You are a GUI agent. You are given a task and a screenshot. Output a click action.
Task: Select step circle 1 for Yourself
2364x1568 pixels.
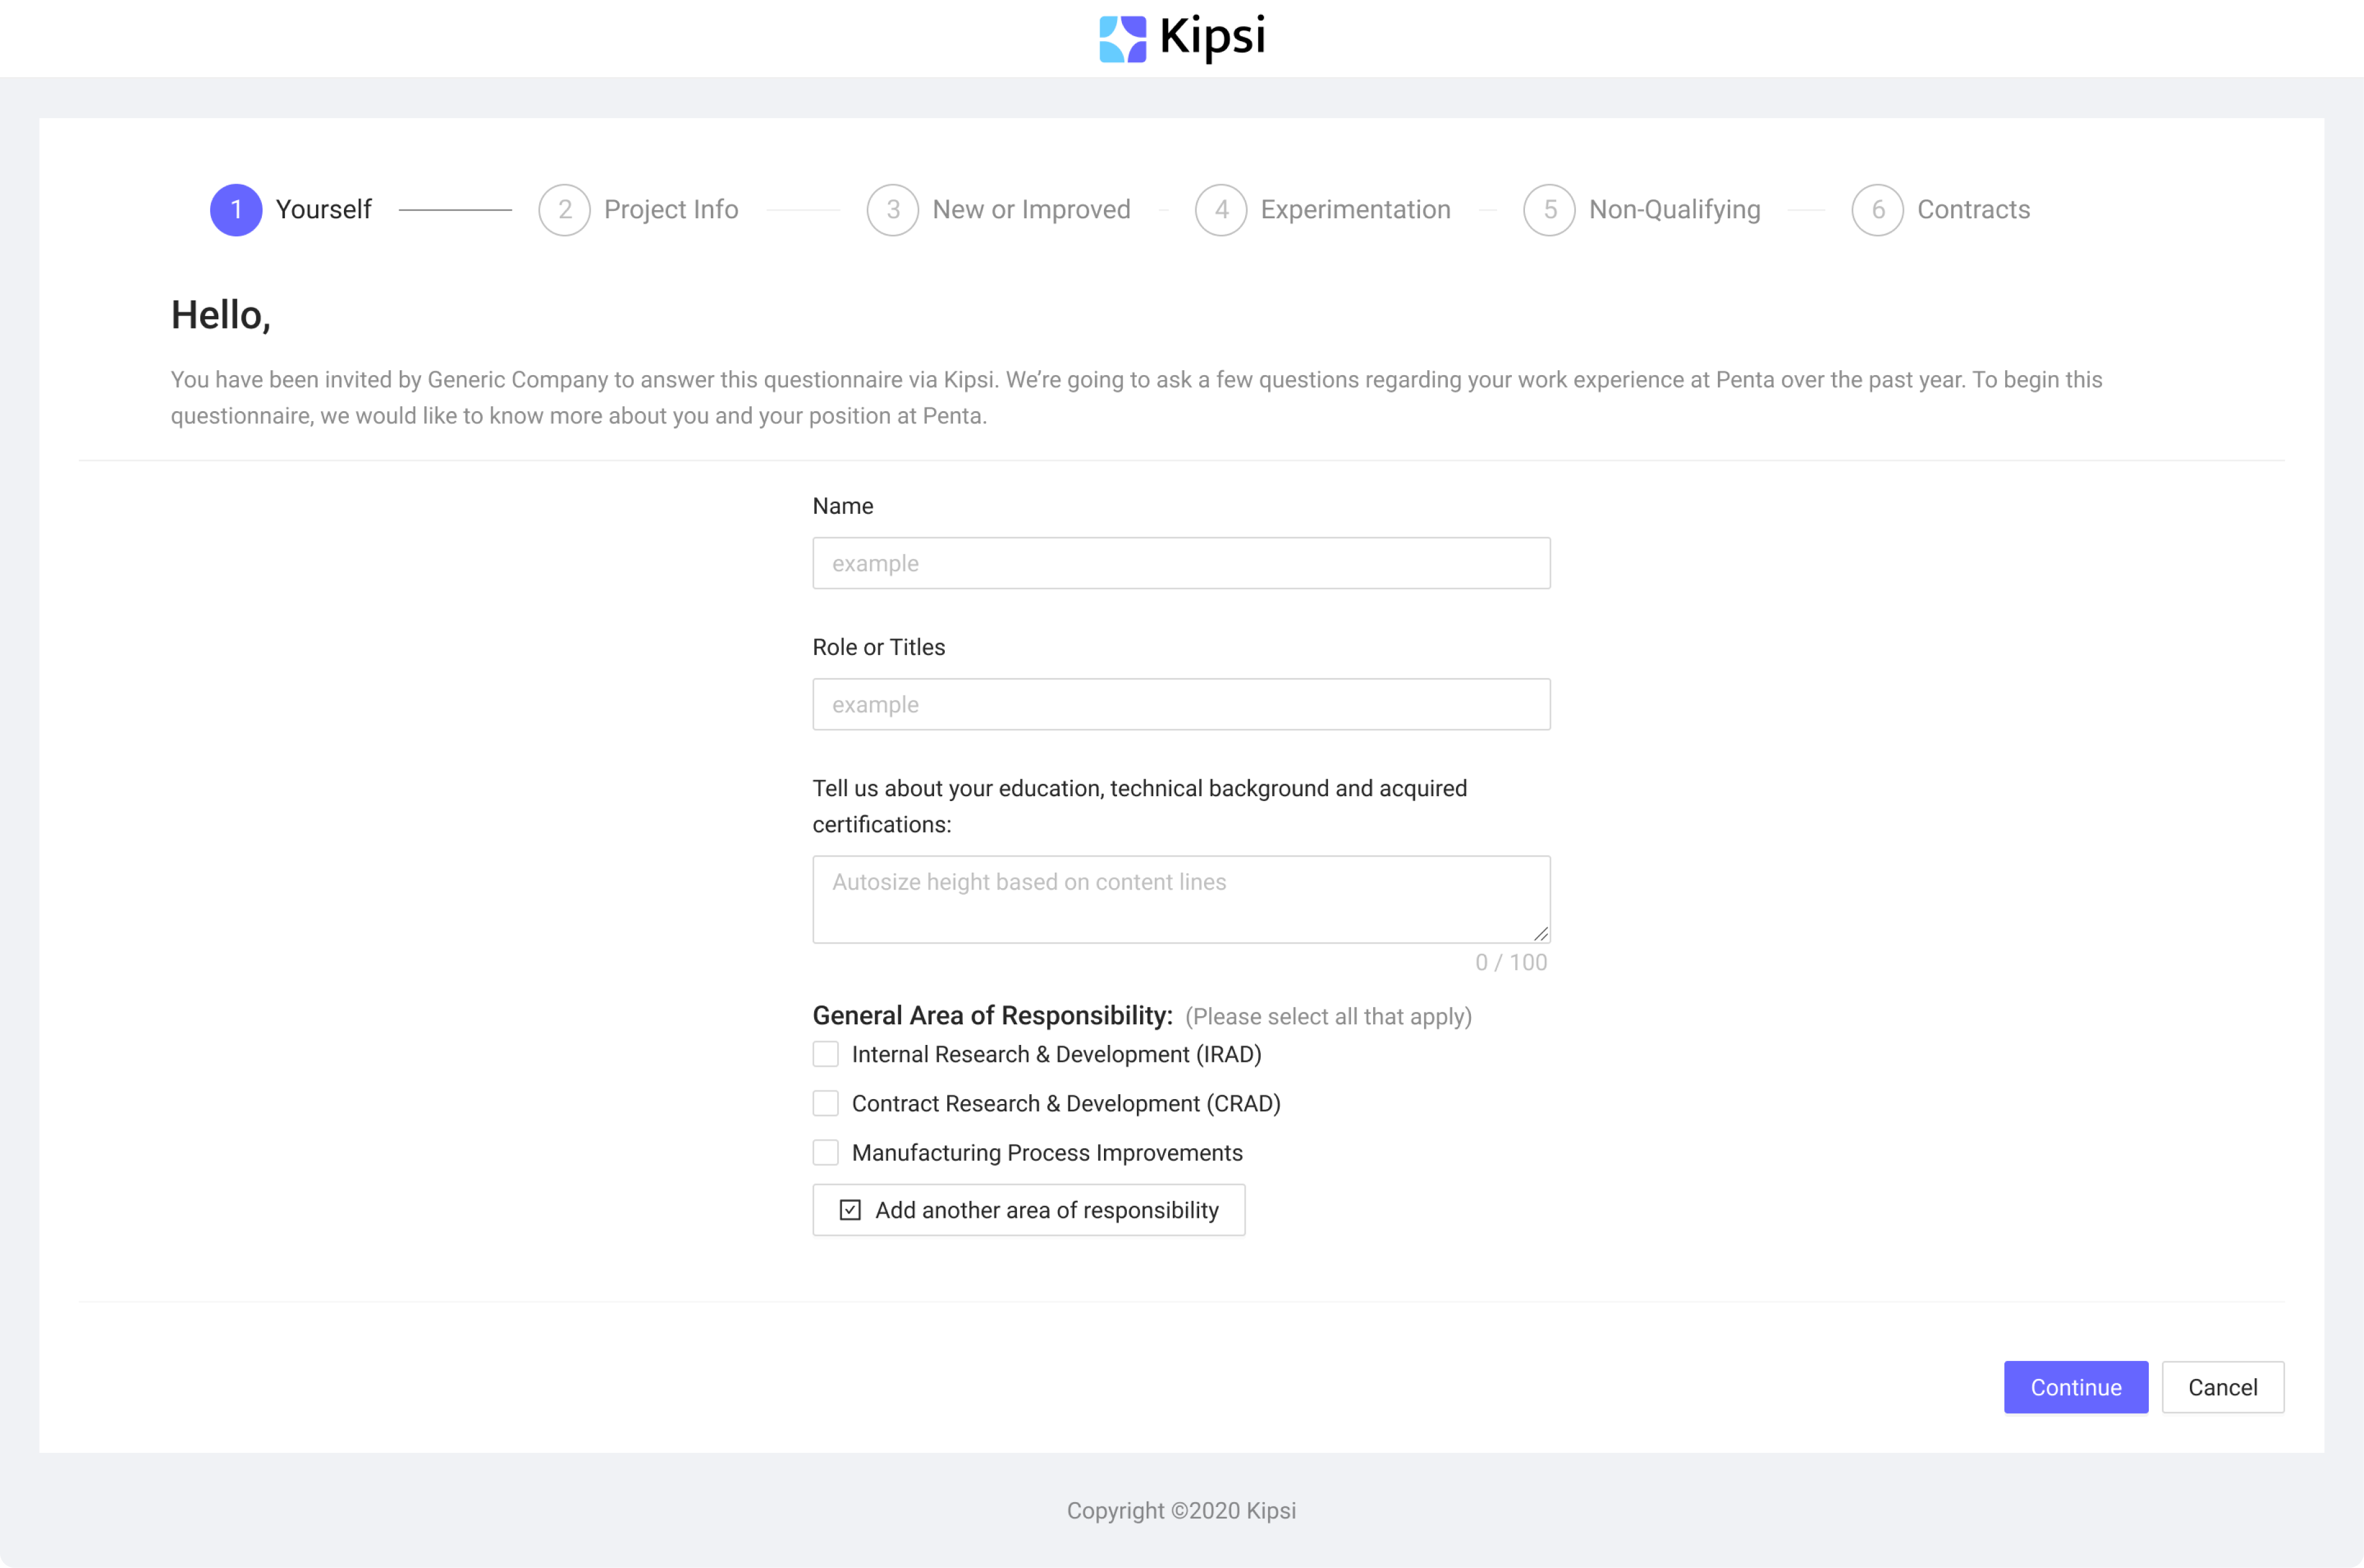coord(236,209)
